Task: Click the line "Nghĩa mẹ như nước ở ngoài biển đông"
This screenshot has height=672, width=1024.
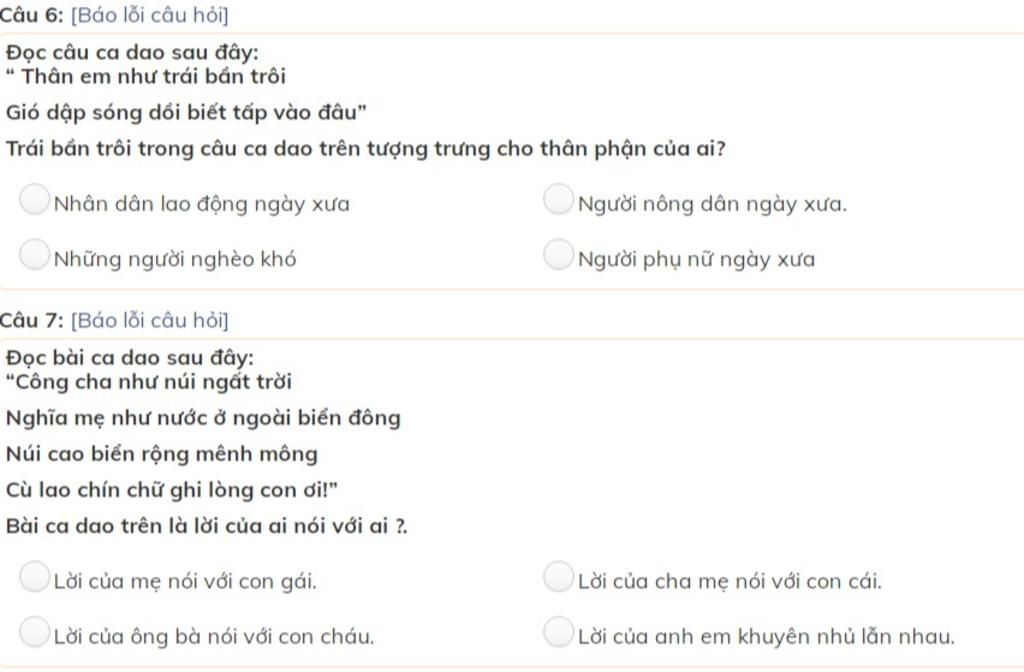Action: click(203, 418)
